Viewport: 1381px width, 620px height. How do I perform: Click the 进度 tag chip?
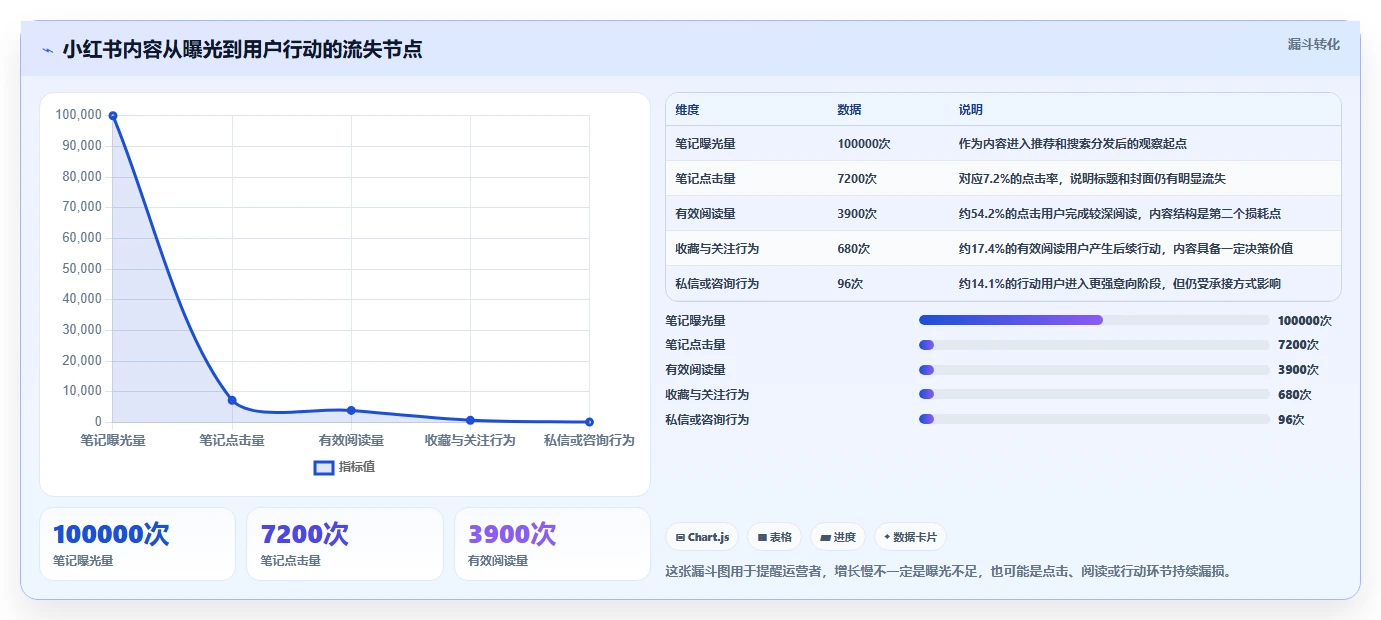tap(838, 537)
